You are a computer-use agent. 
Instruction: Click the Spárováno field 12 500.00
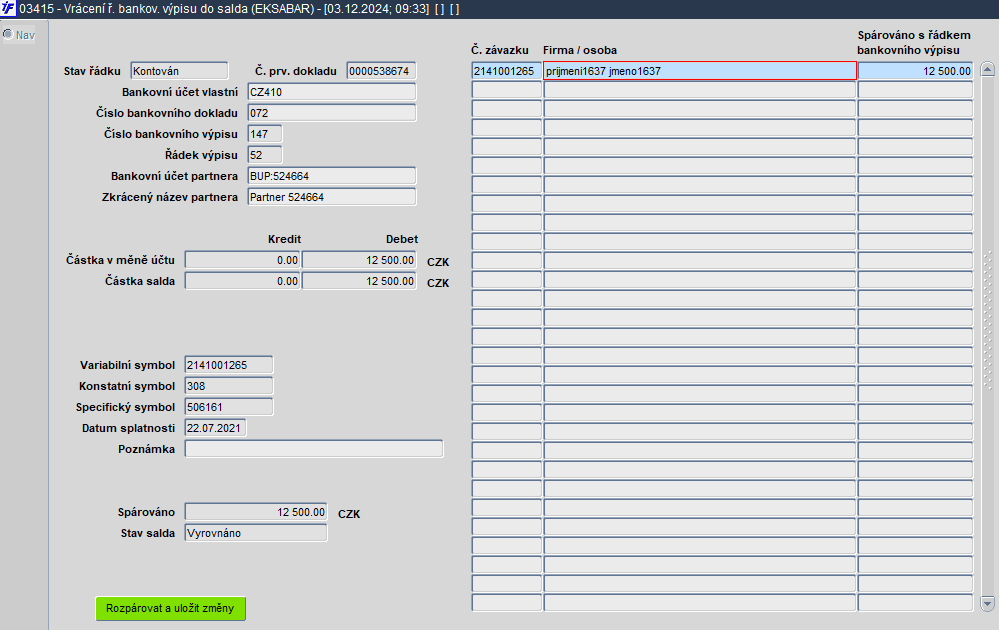[x=256, y=512]
